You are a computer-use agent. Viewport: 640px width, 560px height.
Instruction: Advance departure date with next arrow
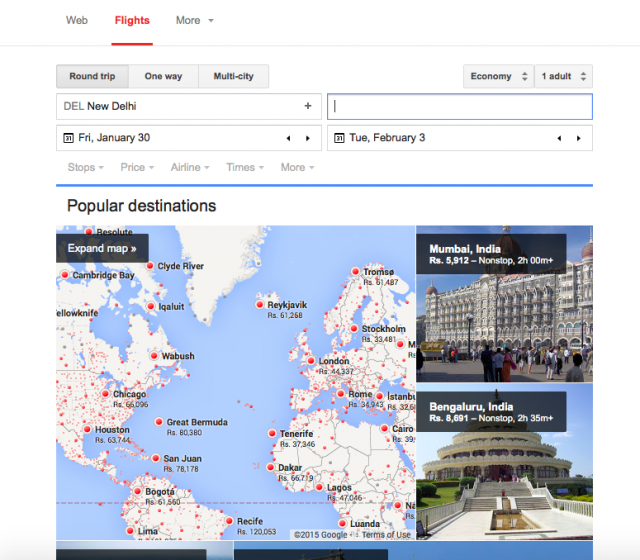pyautogui.click(x=307, y=138)
